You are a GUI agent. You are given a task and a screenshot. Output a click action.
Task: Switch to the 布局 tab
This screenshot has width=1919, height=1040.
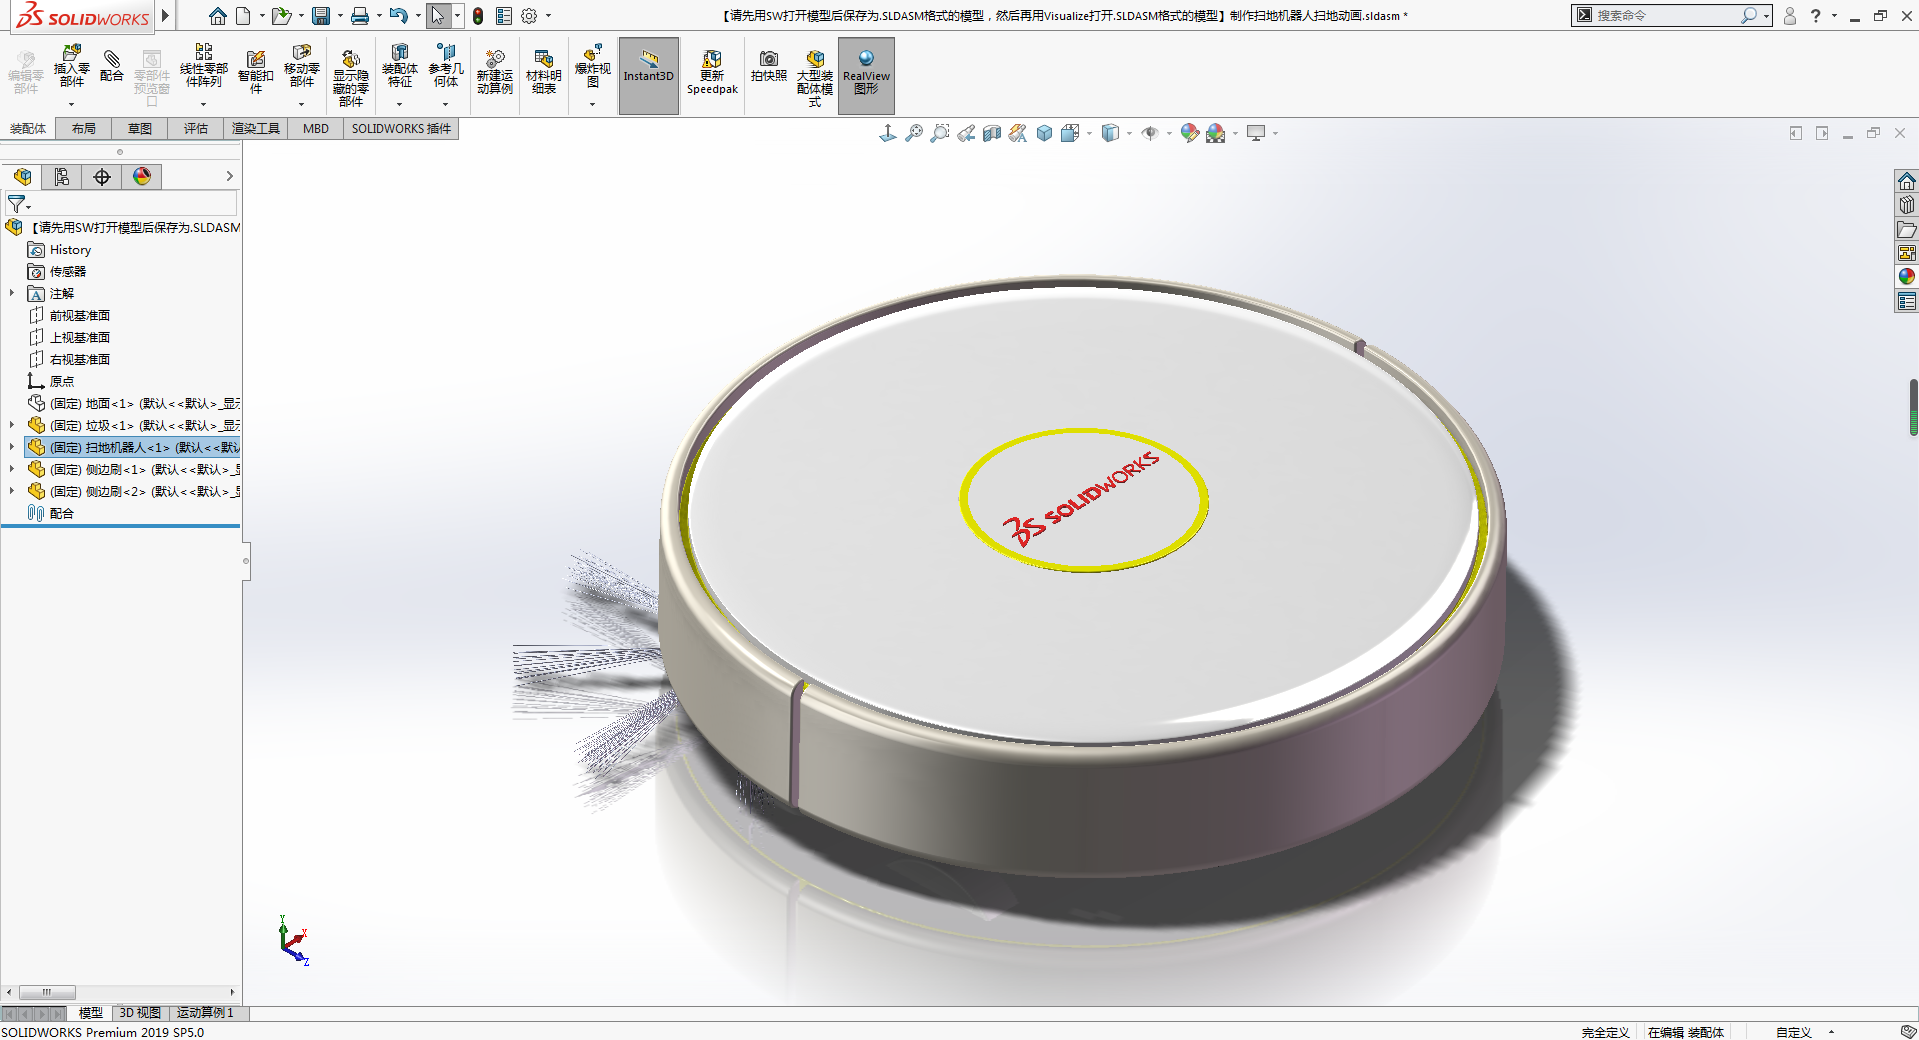pos(84,128)
